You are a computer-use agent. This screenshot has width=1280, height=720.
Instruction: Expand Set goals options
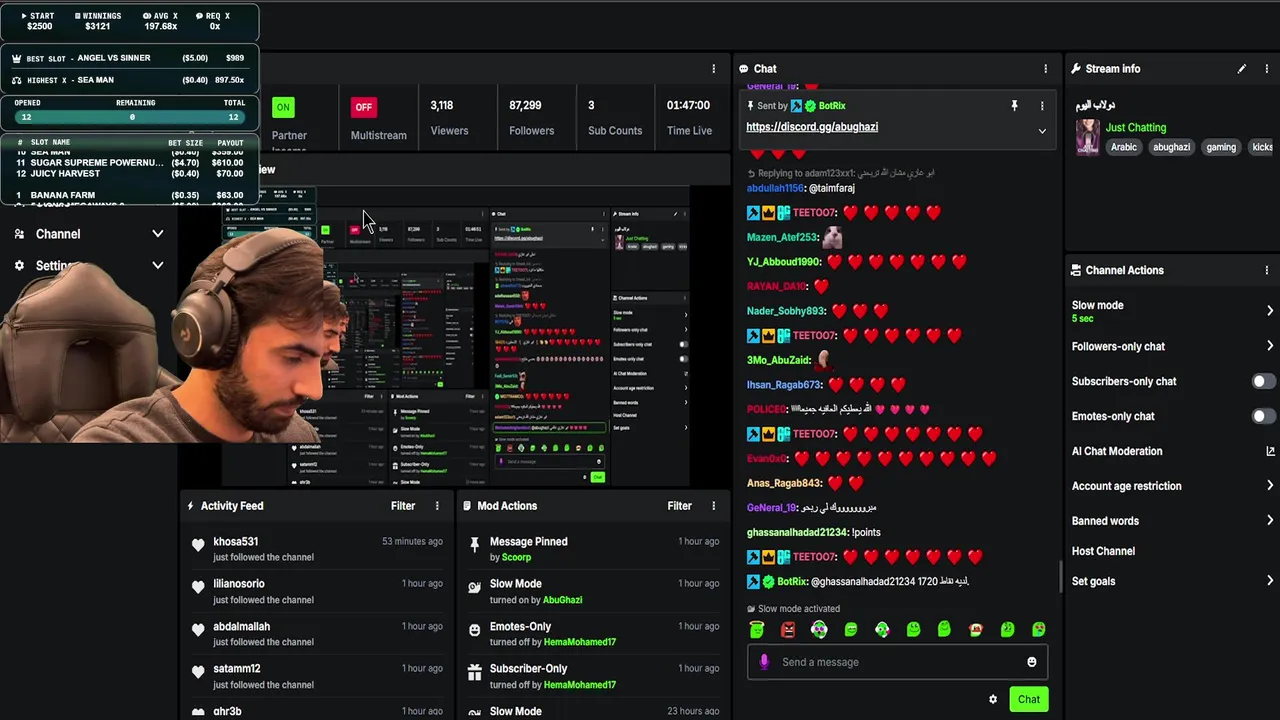[x=1270, y=581]
